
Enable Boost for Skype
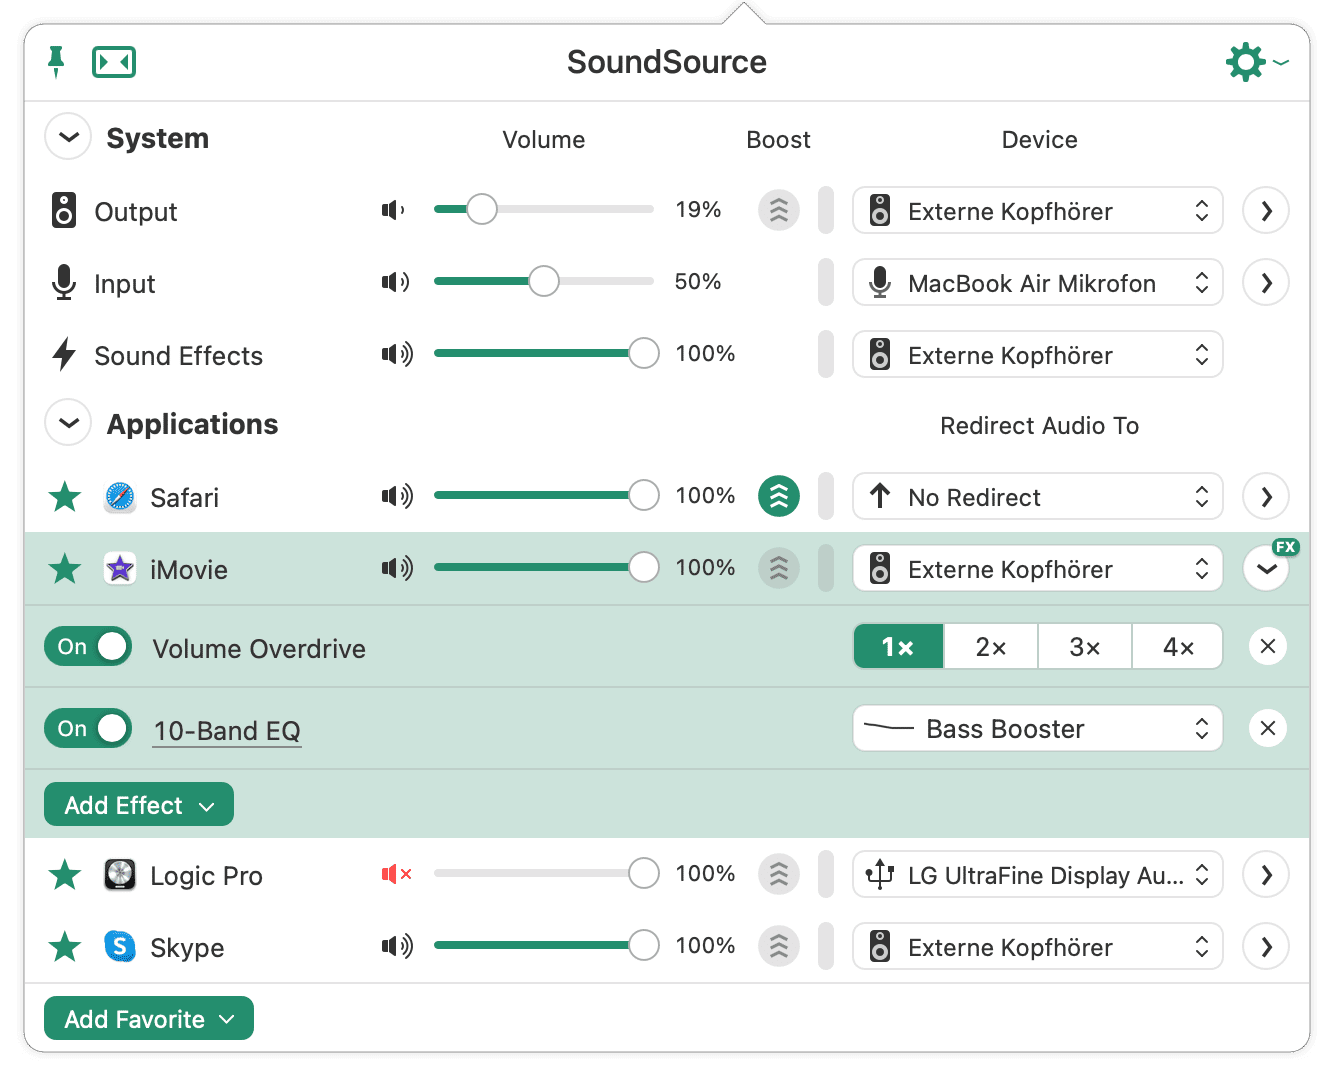coord(779,946)
